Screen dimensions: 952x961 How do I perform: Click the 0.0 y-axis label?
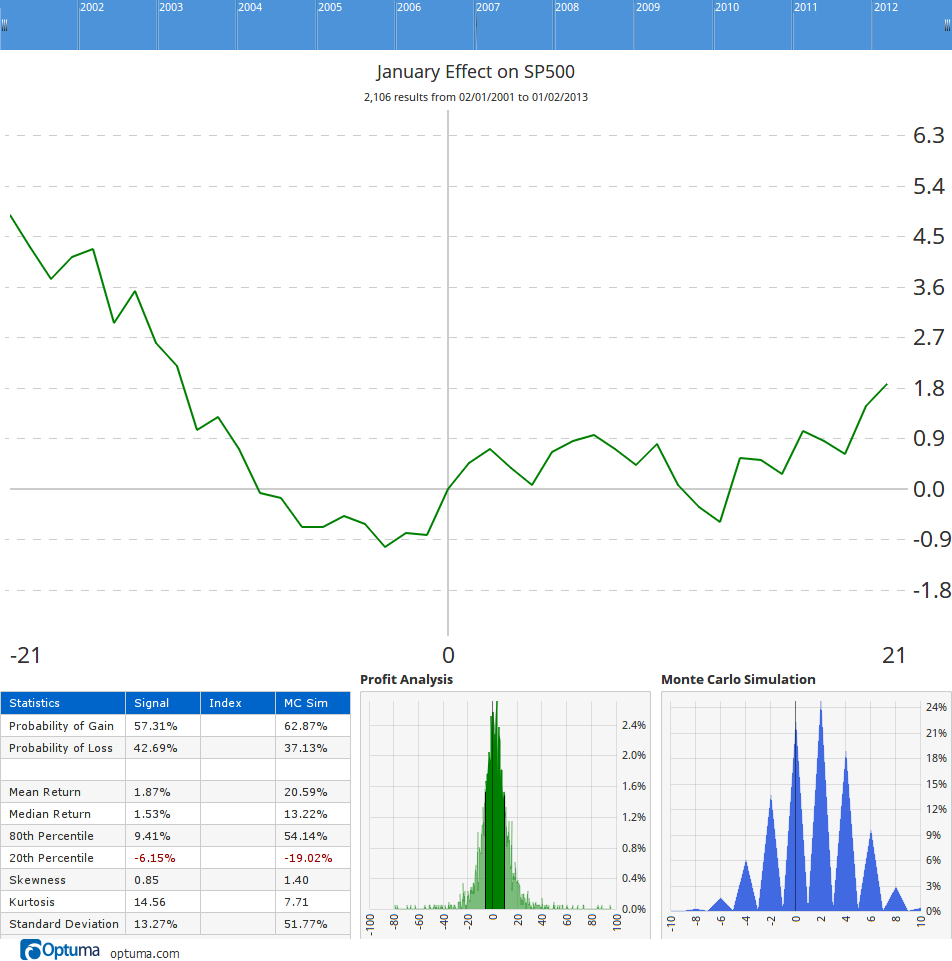929,489
